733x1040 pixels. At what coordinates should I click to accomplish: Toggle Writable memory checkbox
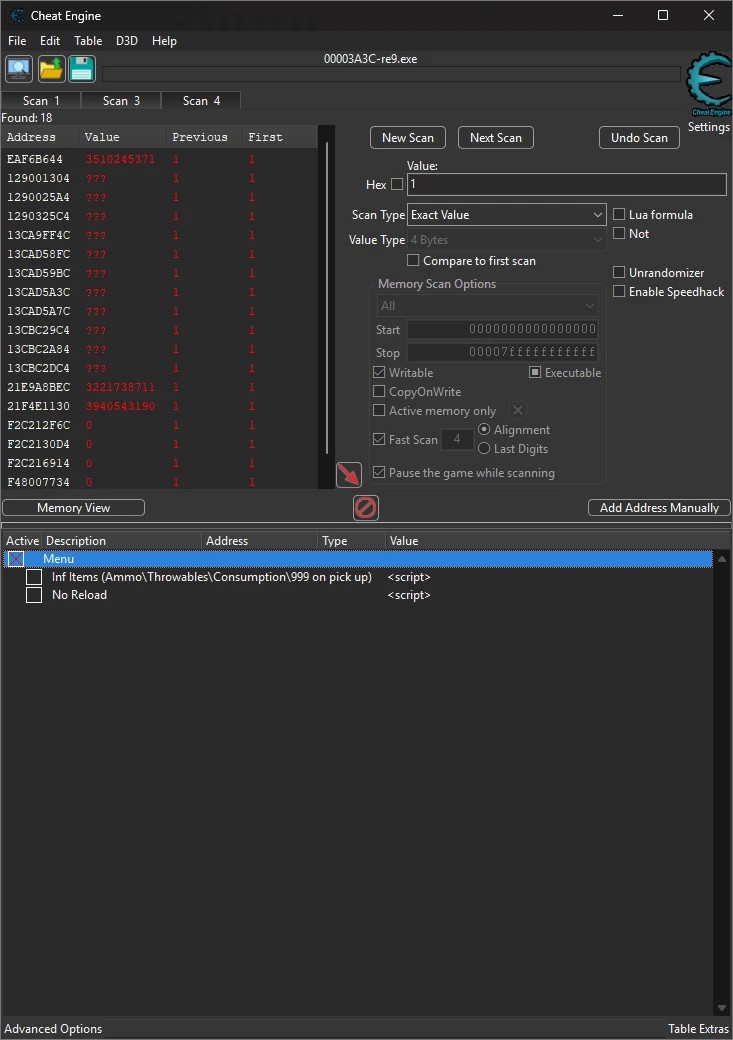(379, 373)
